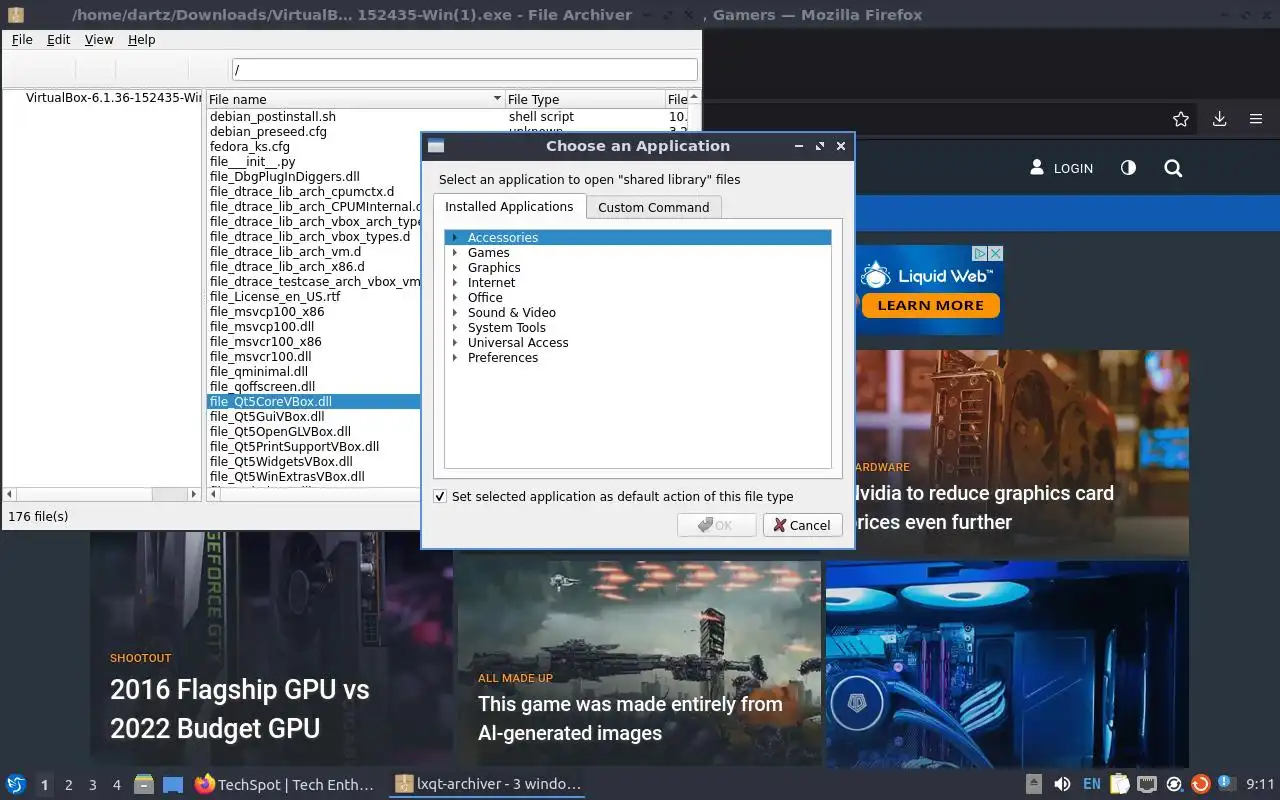Toggle TechSpot dark/light contrast mode

1128,168
